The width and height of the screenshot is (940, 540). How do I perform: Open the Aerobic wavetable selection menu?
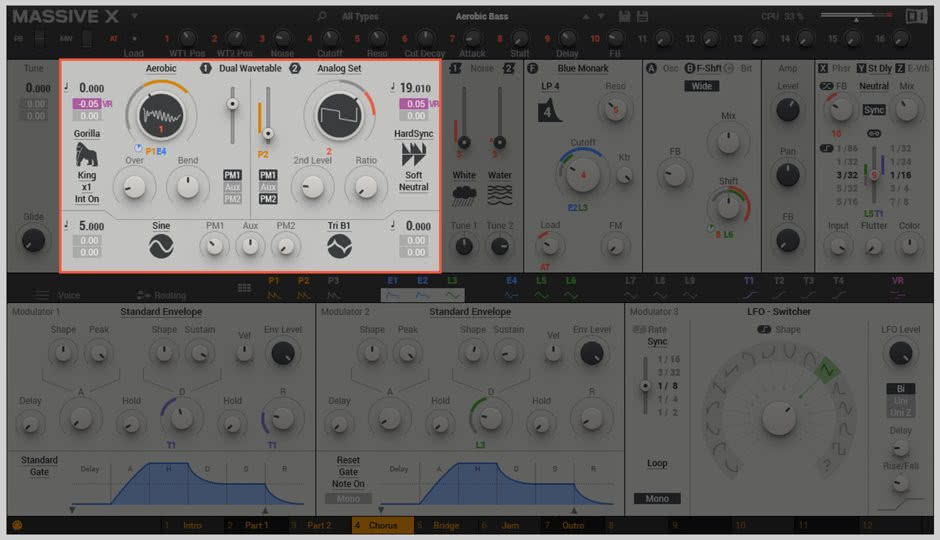161,68
